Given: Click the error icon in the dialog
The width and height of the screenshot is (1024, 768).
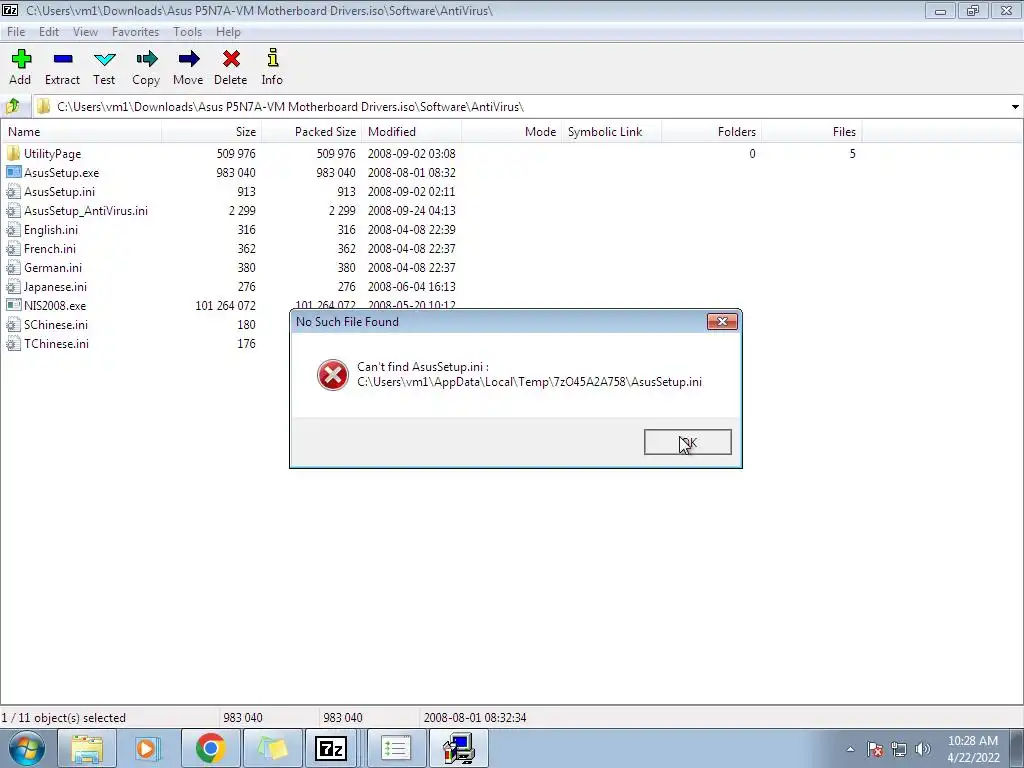Looking at the screenshot, I should pos(332,375).
